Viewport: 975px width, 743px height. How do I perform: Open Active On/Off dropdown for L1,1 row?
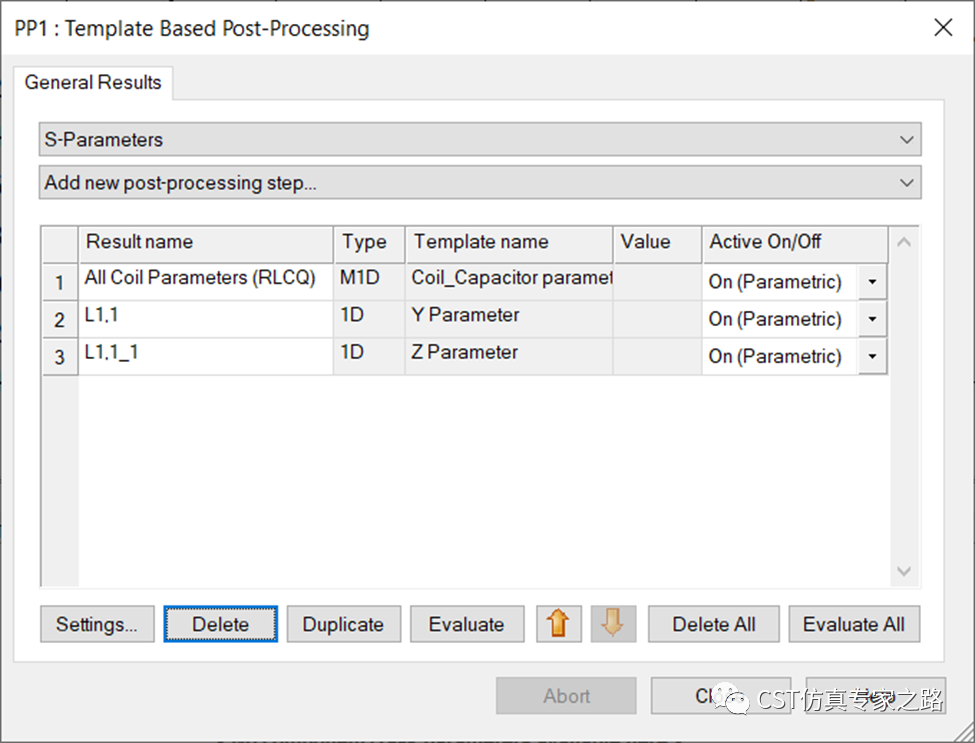pyautogui.click(x=872, y=319)
